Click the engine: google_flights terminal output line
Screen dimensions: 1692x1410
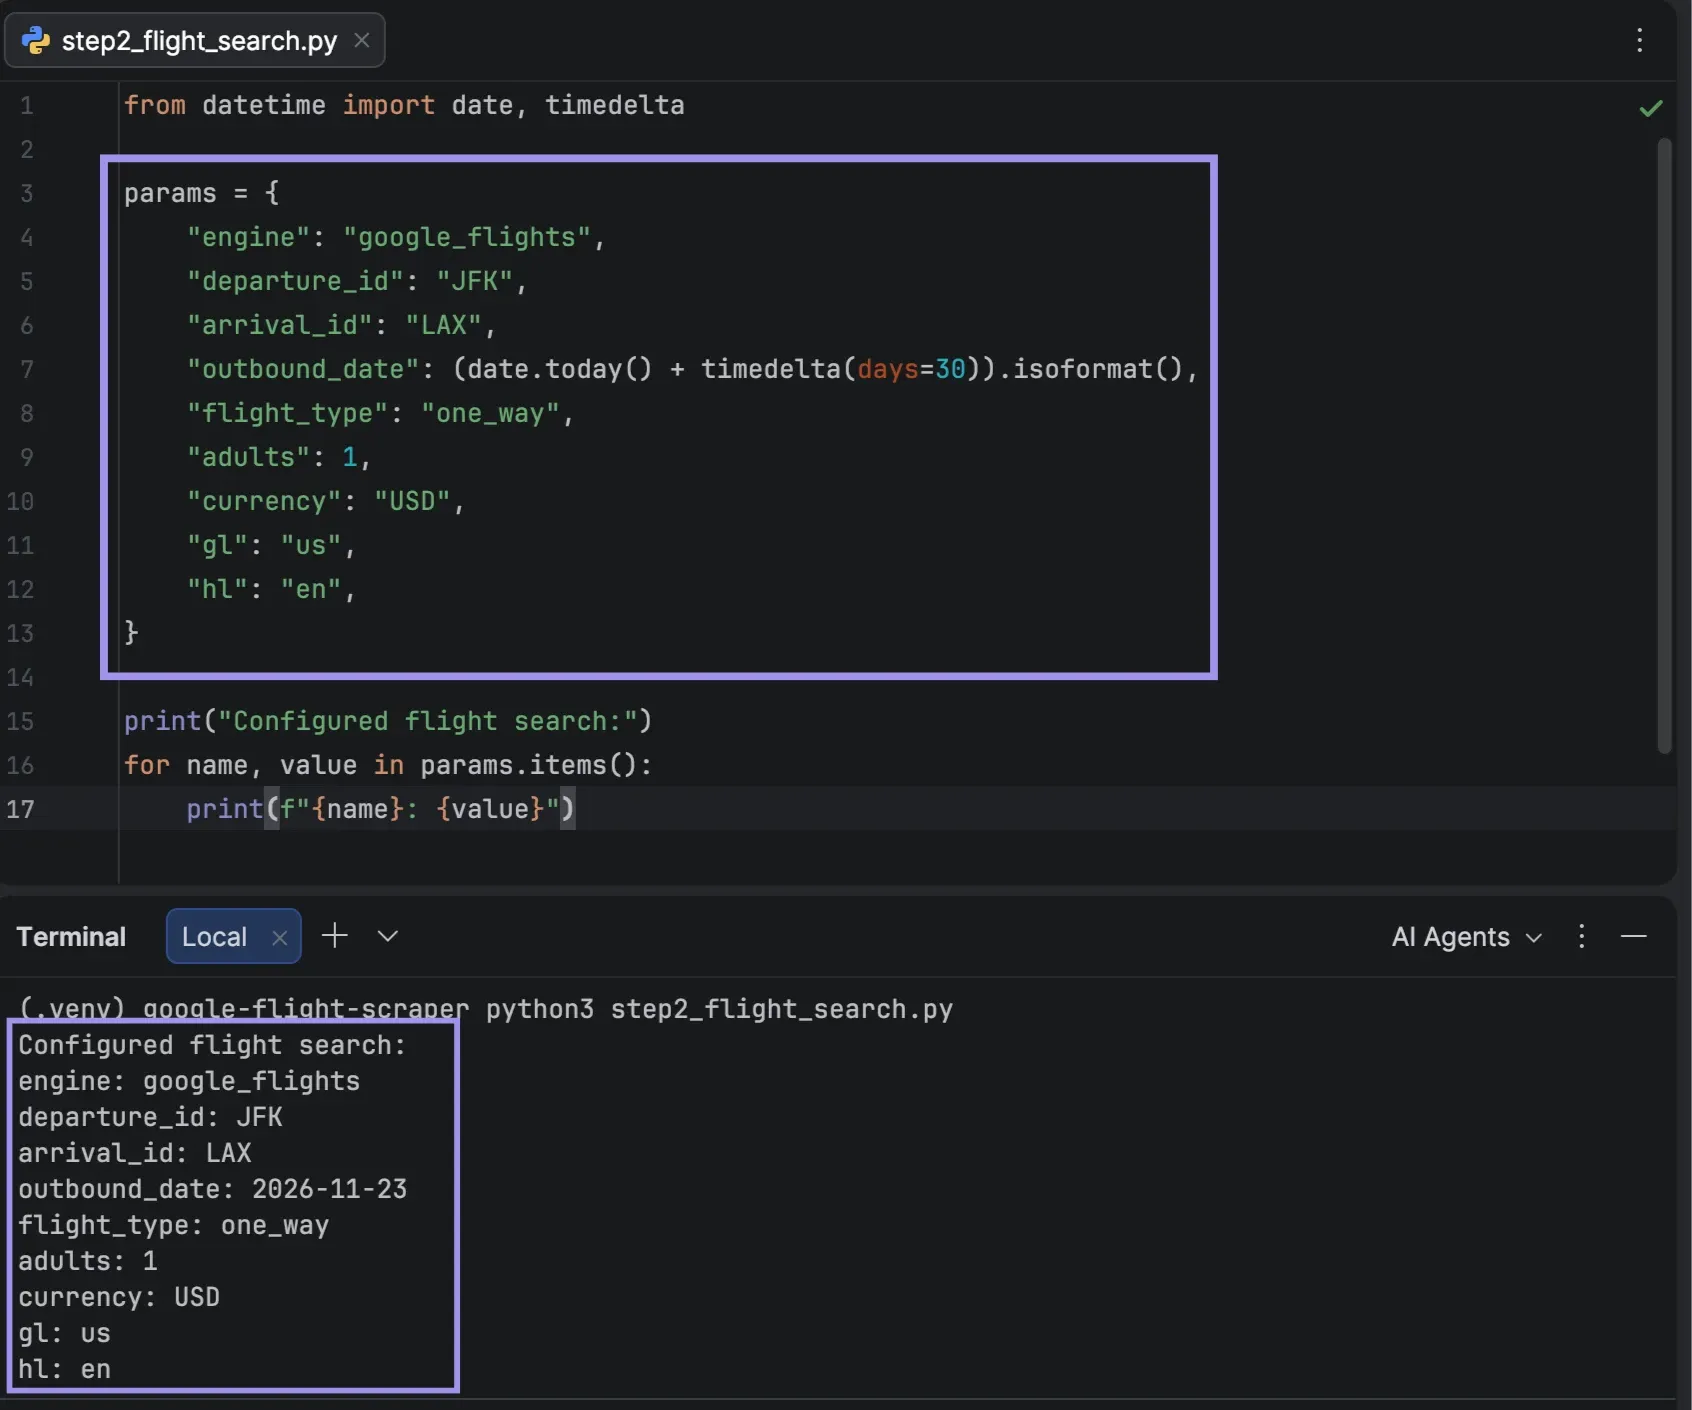189,1081
